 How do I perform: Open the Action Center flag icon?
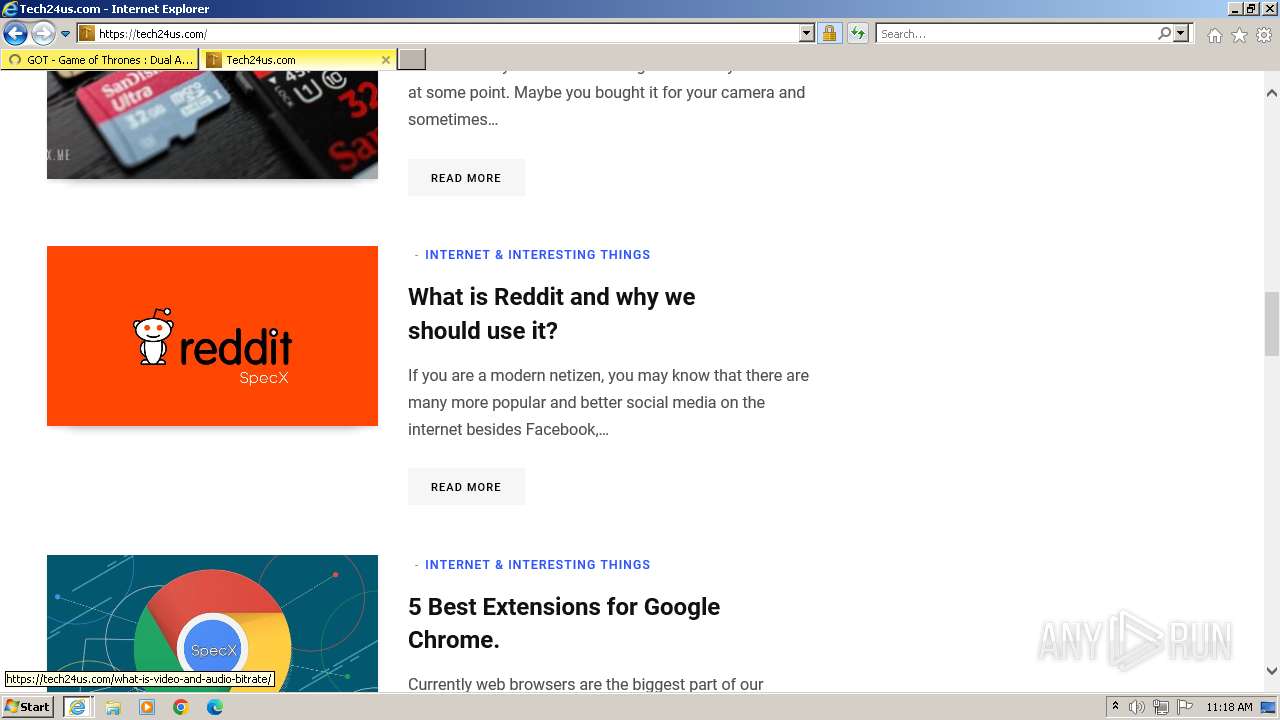[x=1185, y=707]
